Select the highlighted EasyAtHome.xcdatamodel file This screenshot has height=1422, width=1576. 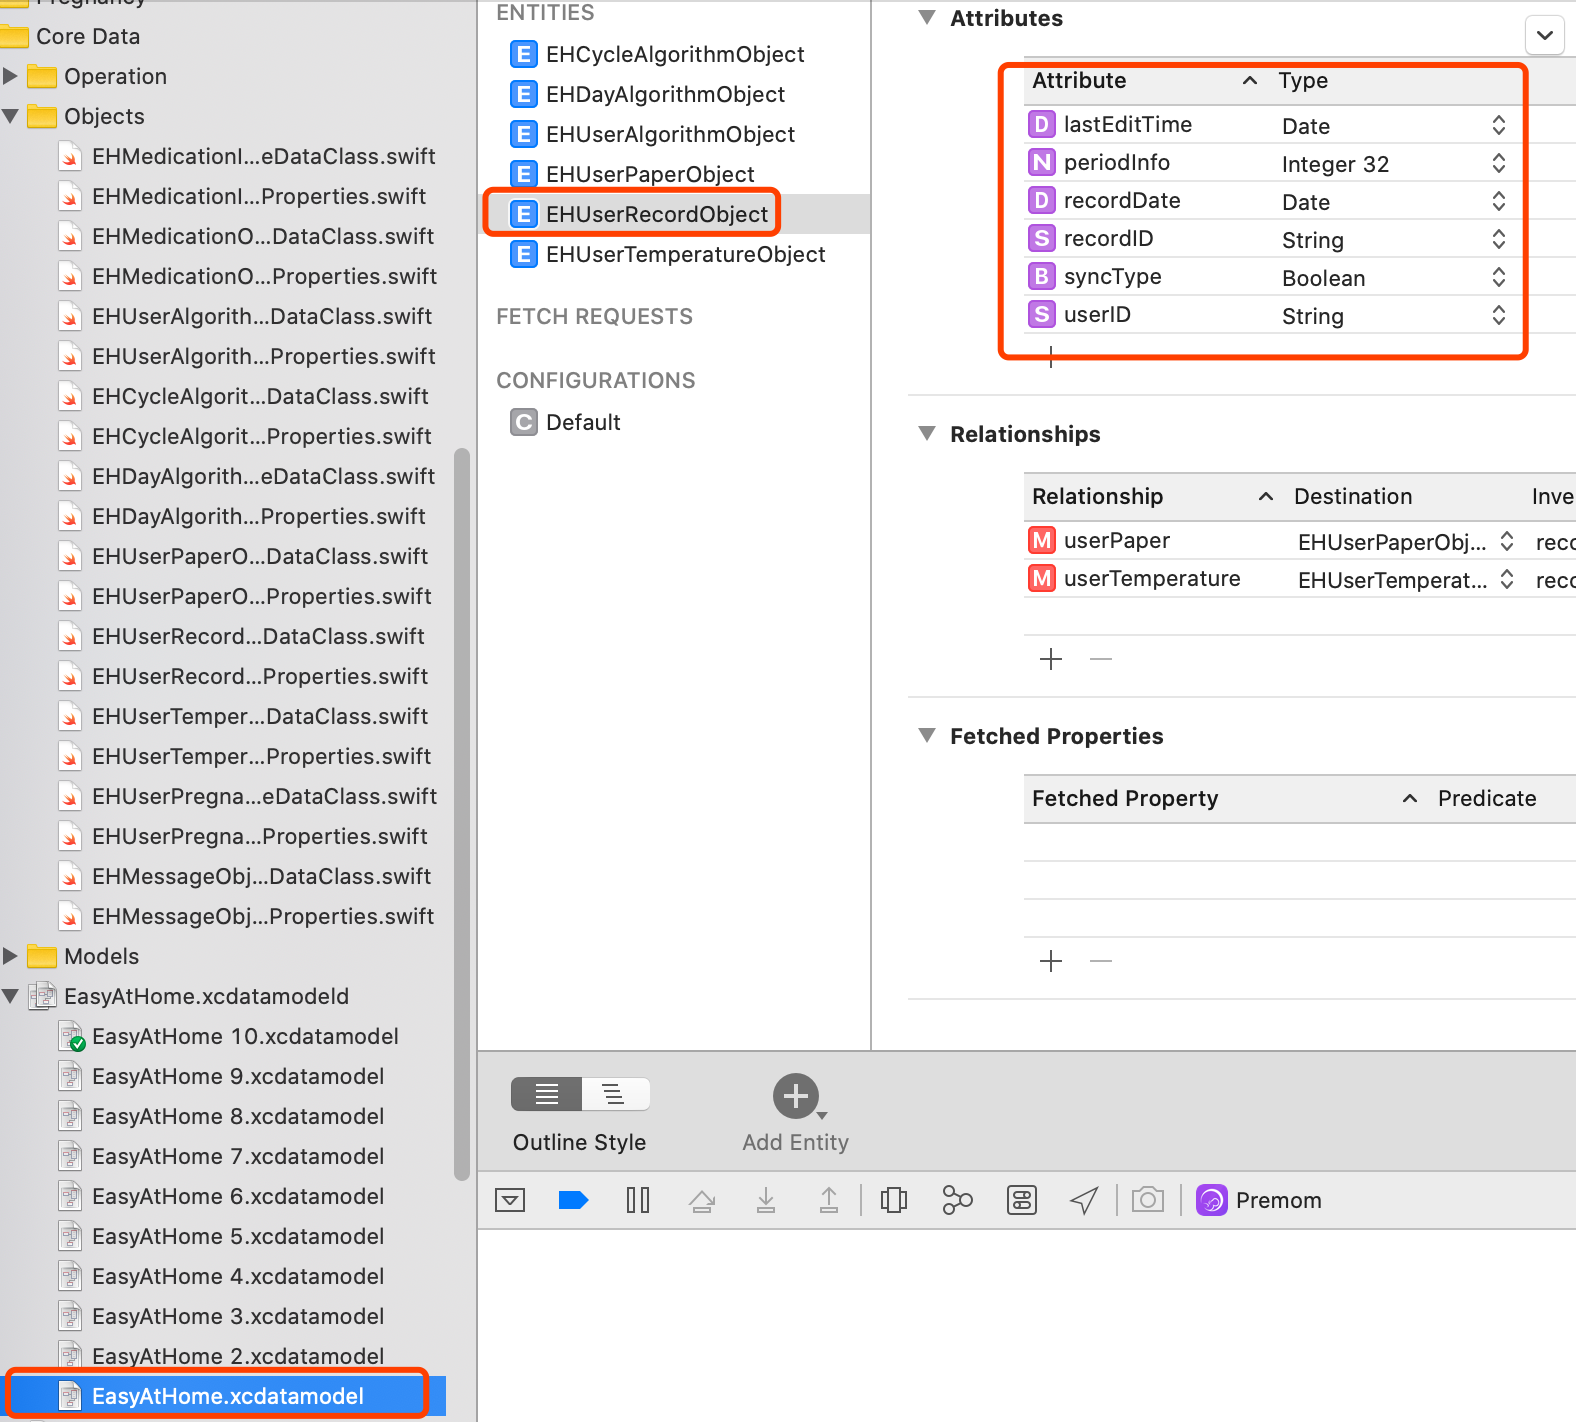[225, 1396]
